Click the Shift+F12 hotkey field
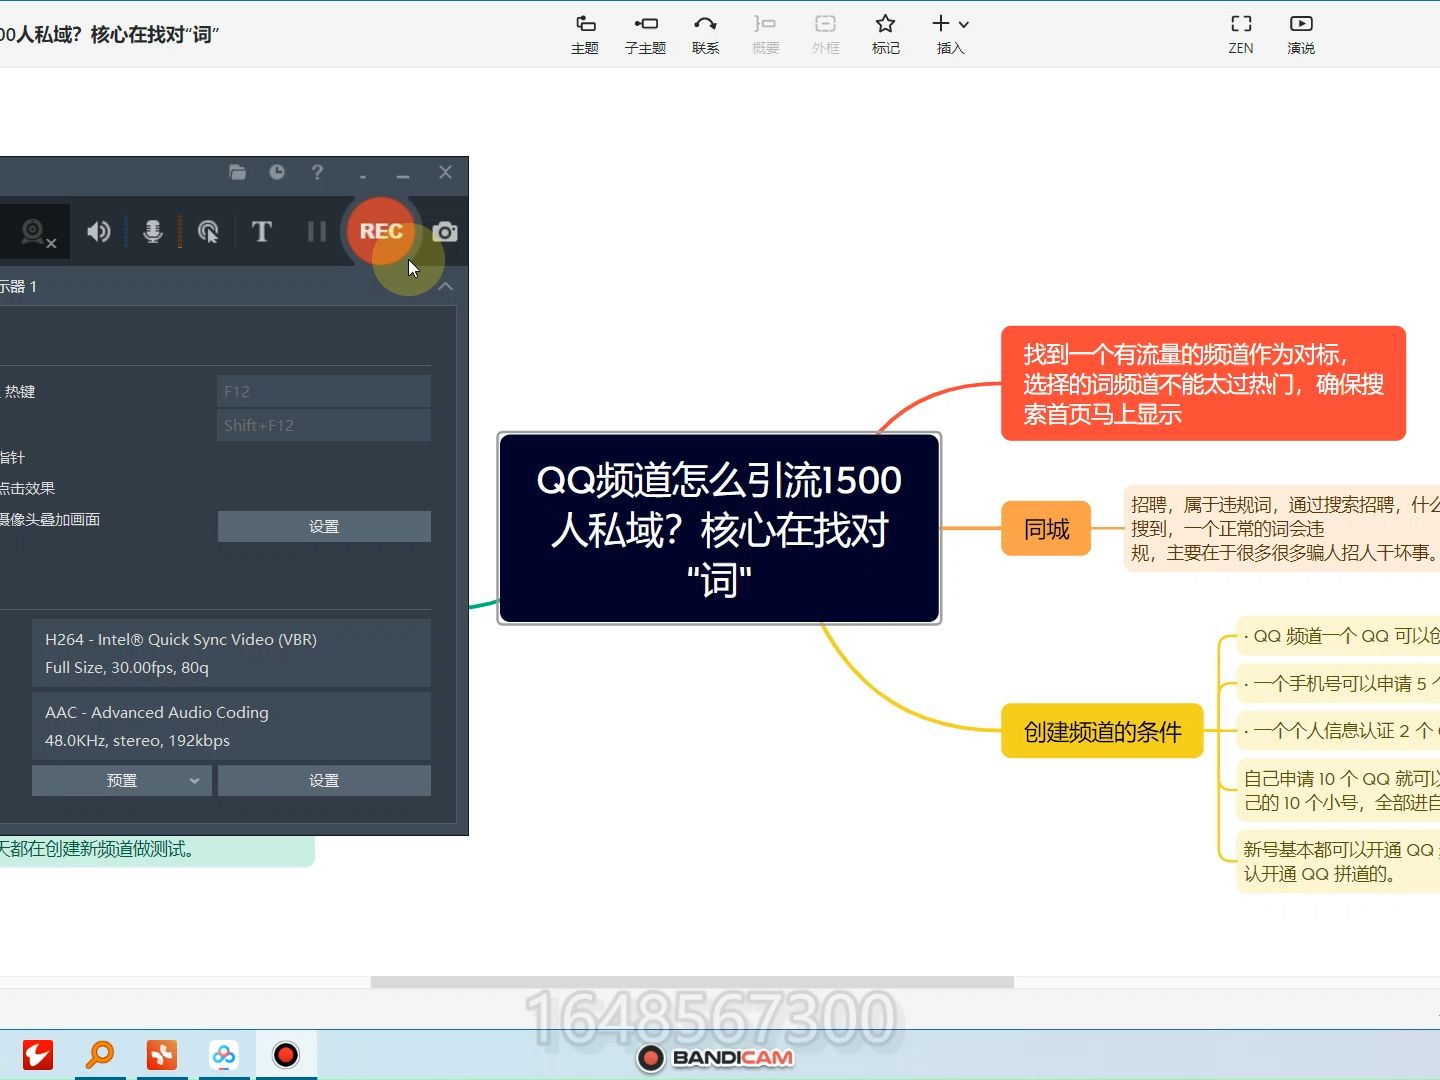Screen dimensions: 1440x1080 [324, 425]
